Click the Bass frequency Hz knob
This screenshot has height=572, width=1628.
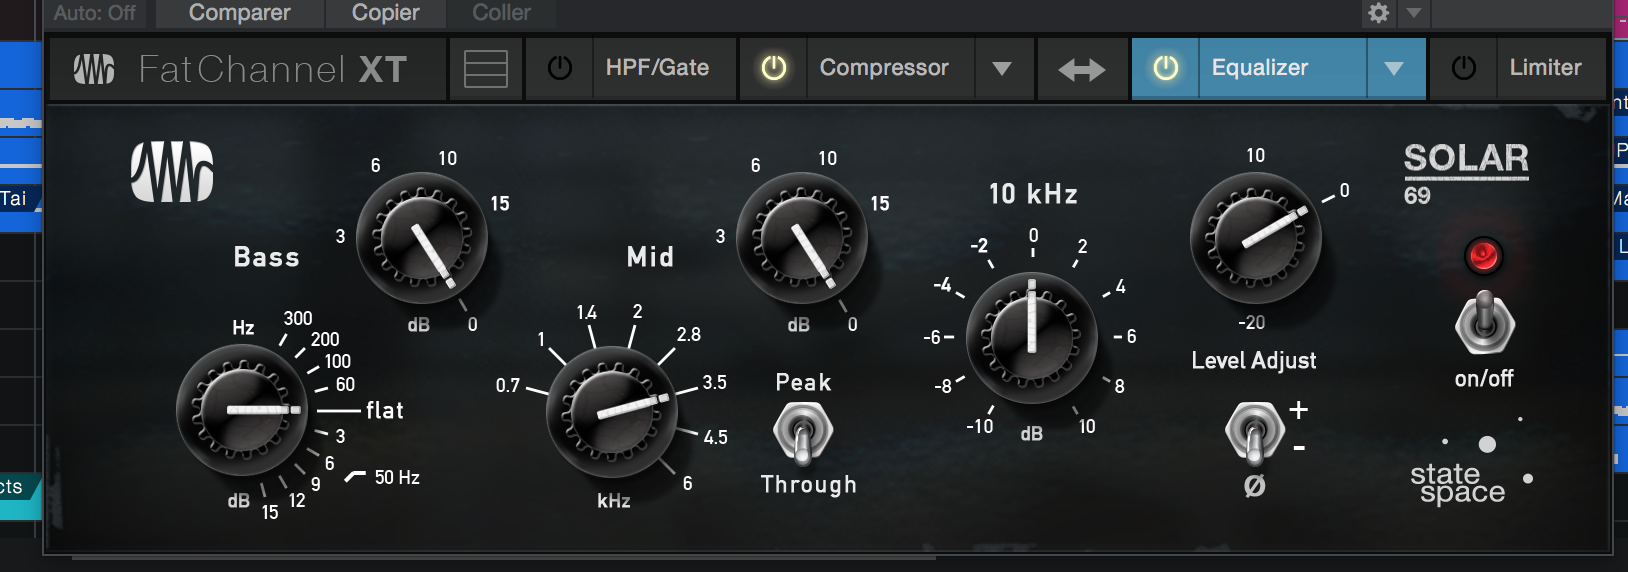coord(242,410)
